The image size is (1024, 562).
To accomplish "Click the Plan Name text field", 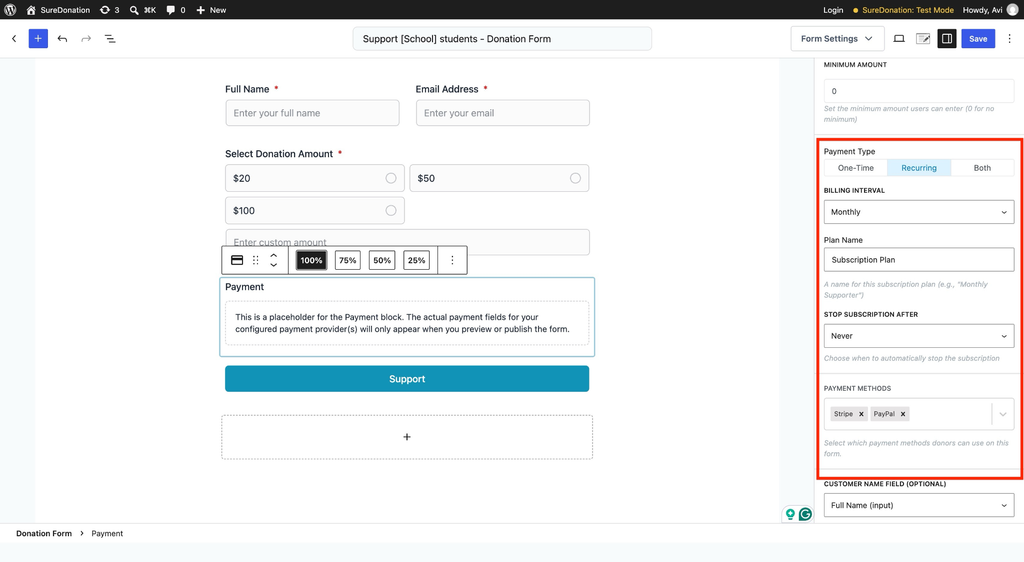I will click(x=919, y=260).
